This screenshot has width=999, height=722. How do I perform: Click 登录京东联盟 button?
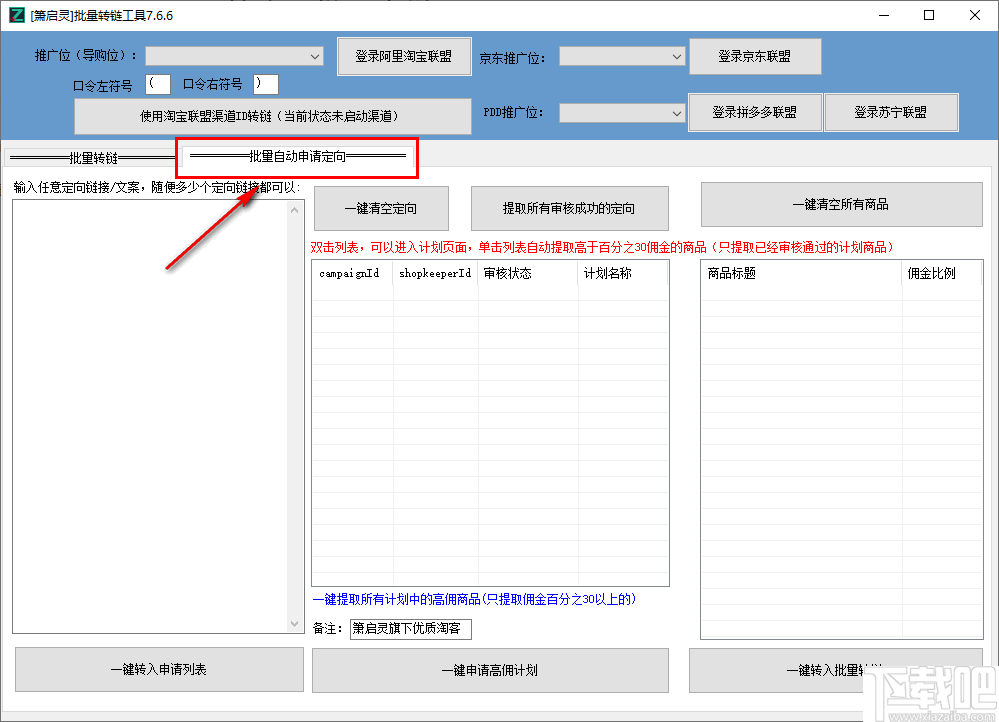[755, 56]
